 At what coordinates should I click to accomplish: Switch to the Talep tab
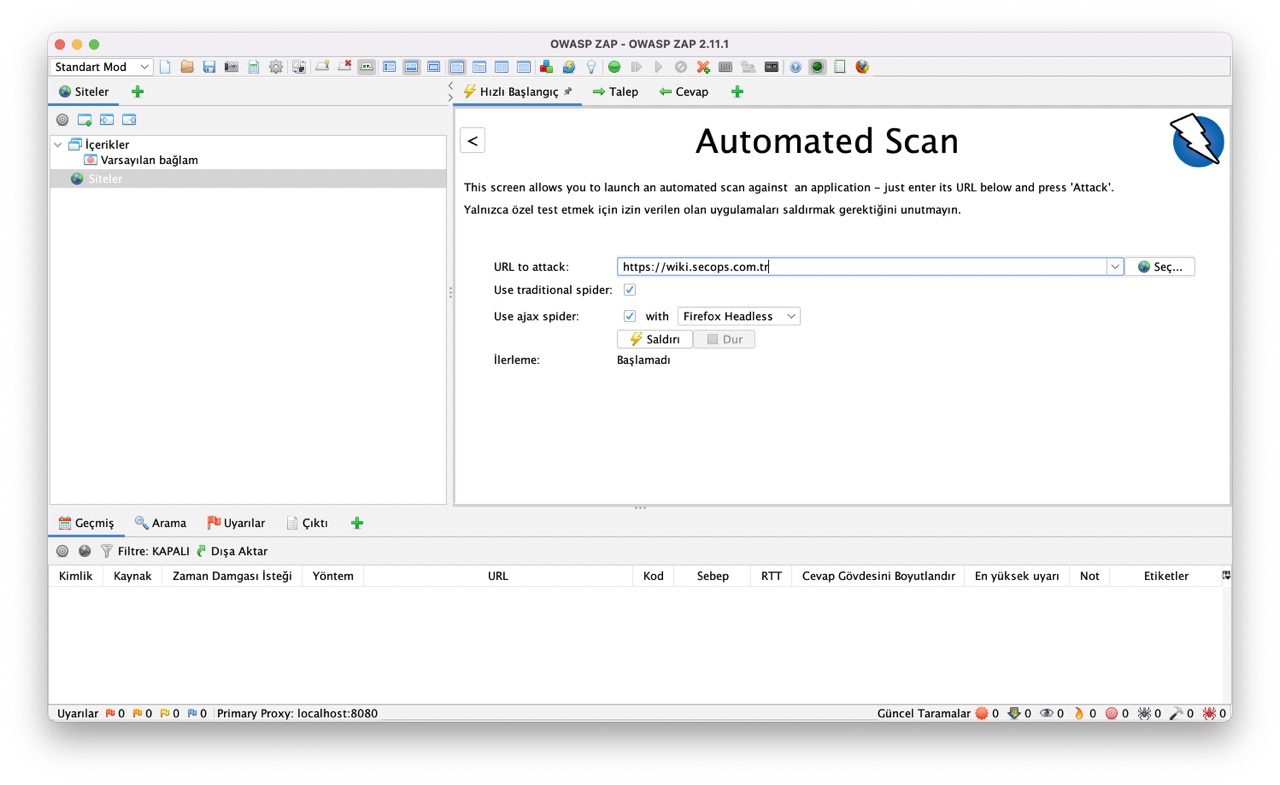[615, 91]
